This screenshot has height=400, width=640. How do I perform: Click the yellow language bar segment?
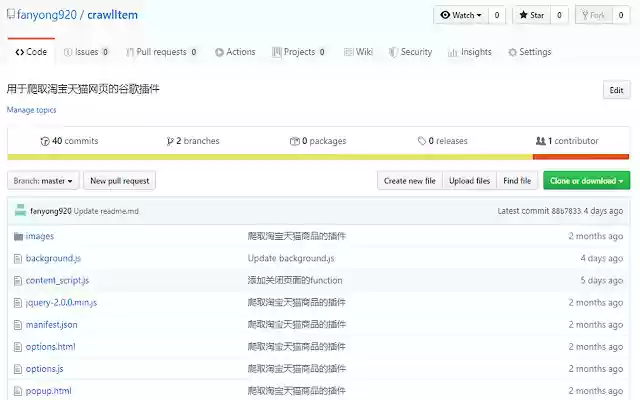[270, 157]
